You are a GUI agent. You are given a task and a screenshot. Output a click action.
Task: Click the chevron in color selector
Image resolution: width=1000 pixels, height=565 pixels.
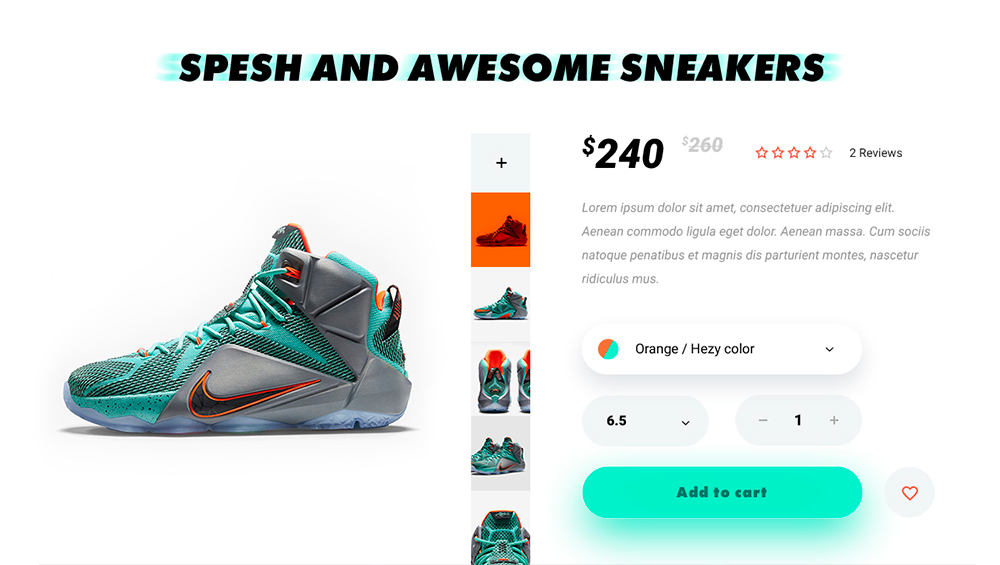click(829, 349)
